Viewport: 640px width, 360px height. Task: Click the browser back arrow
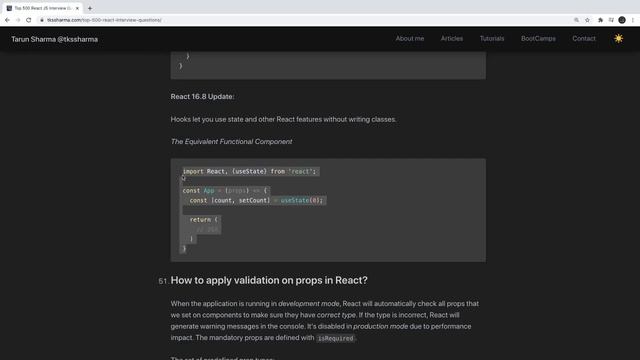click(7, 20)
